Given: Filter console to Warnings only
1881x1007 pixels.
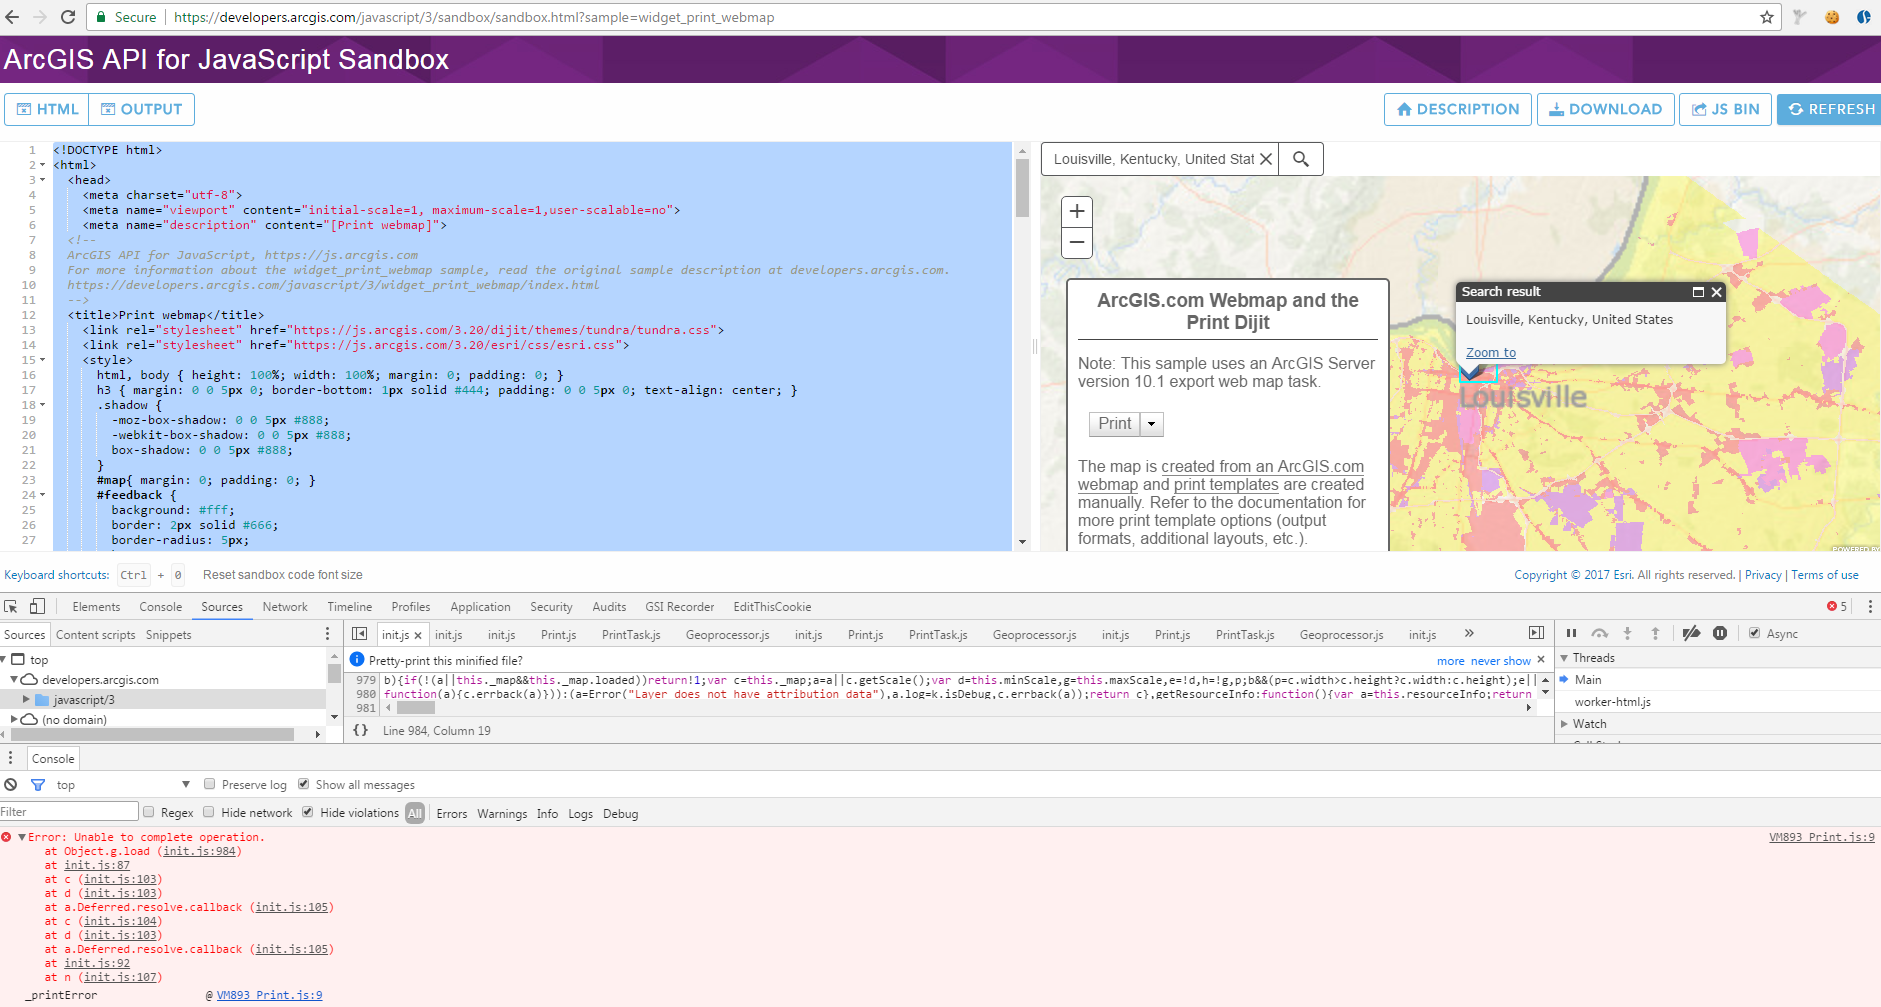Looking at the screenshot, I should (x=502, y=813).
